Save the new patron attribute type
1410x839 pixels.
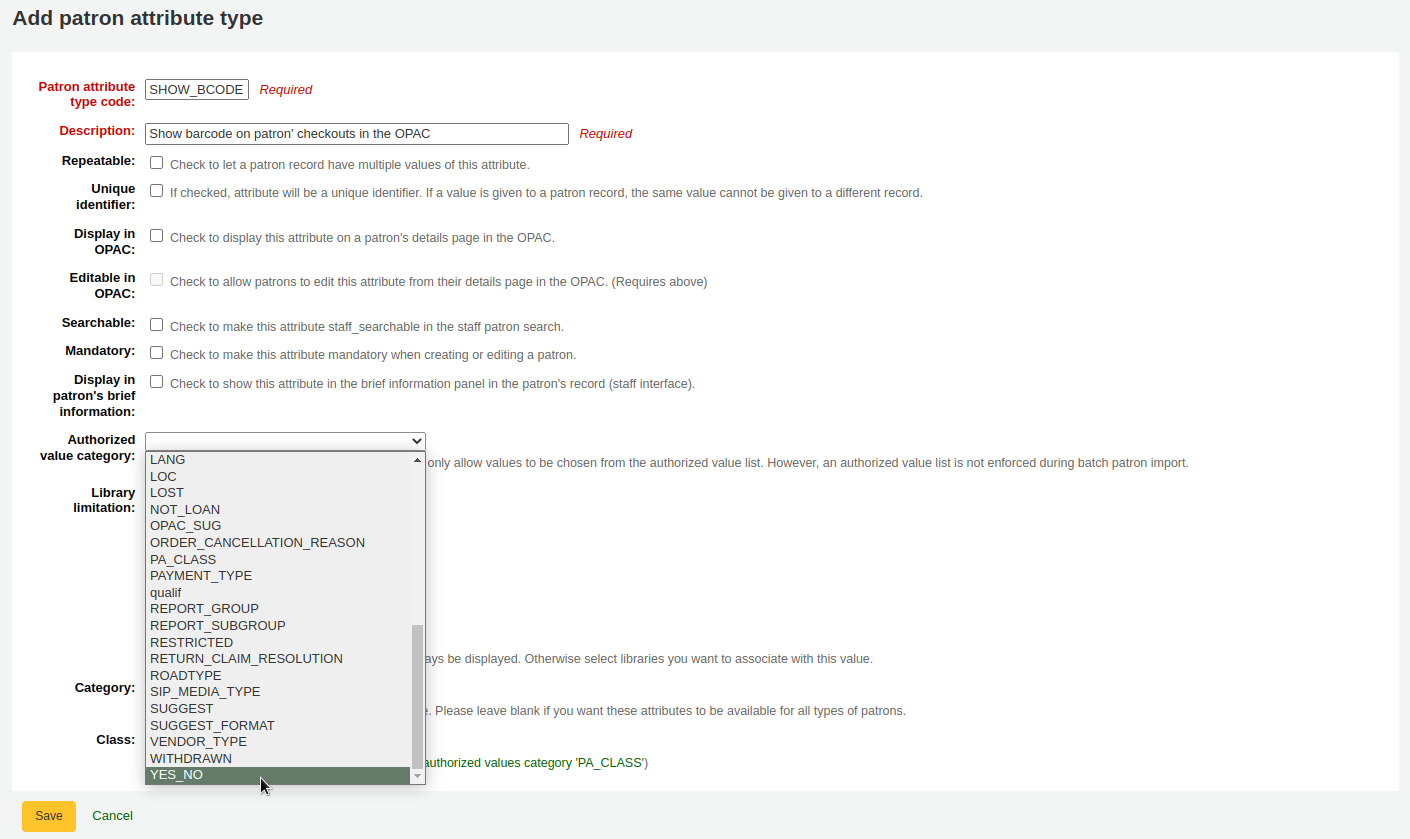coord(48,815)
